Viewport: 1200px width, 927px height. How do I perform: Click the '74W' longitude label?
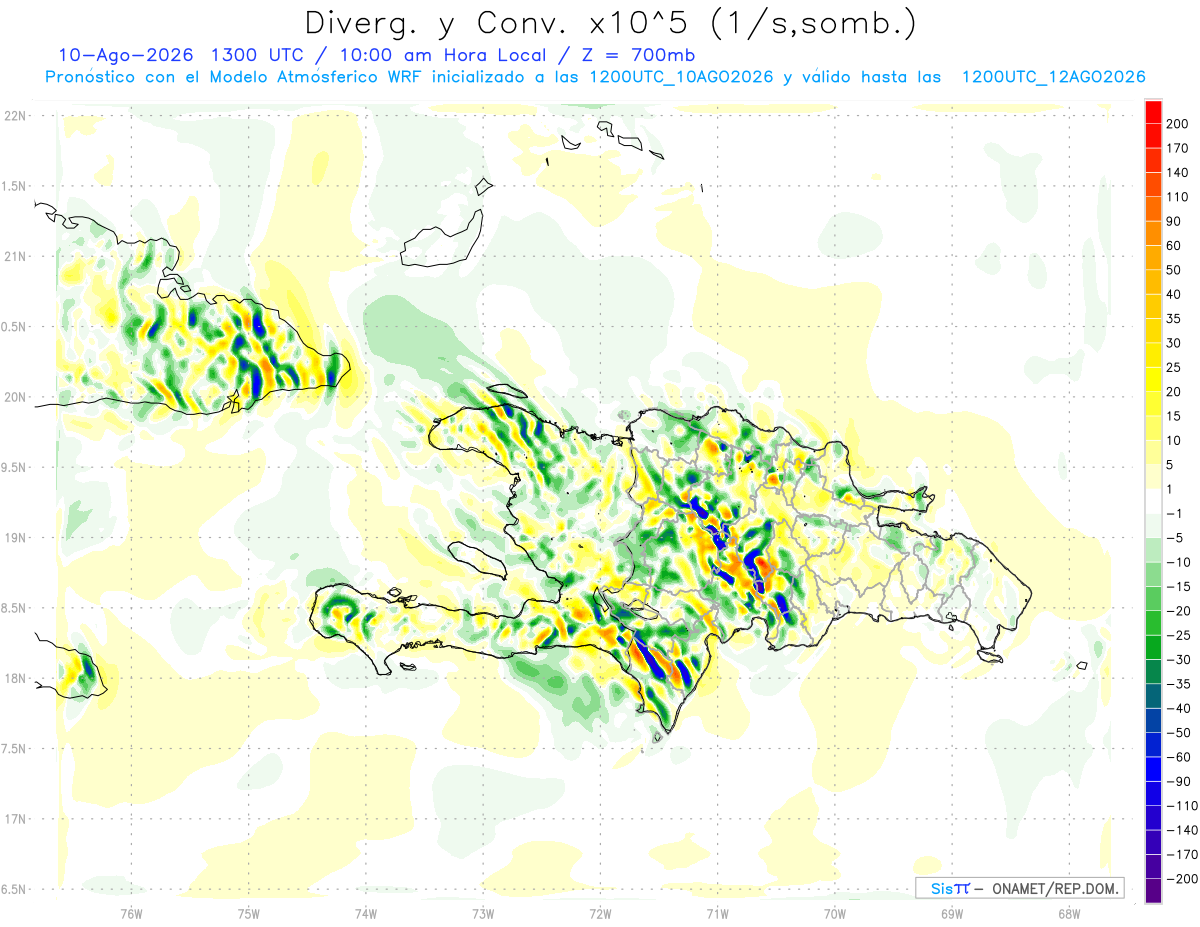point(366,913)
